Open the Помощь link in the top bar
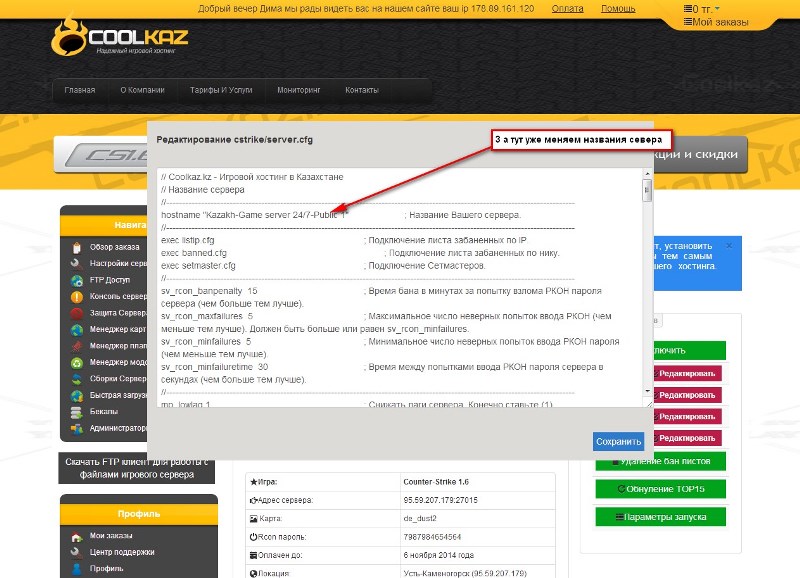800x578 pixels. click(618, 9)
